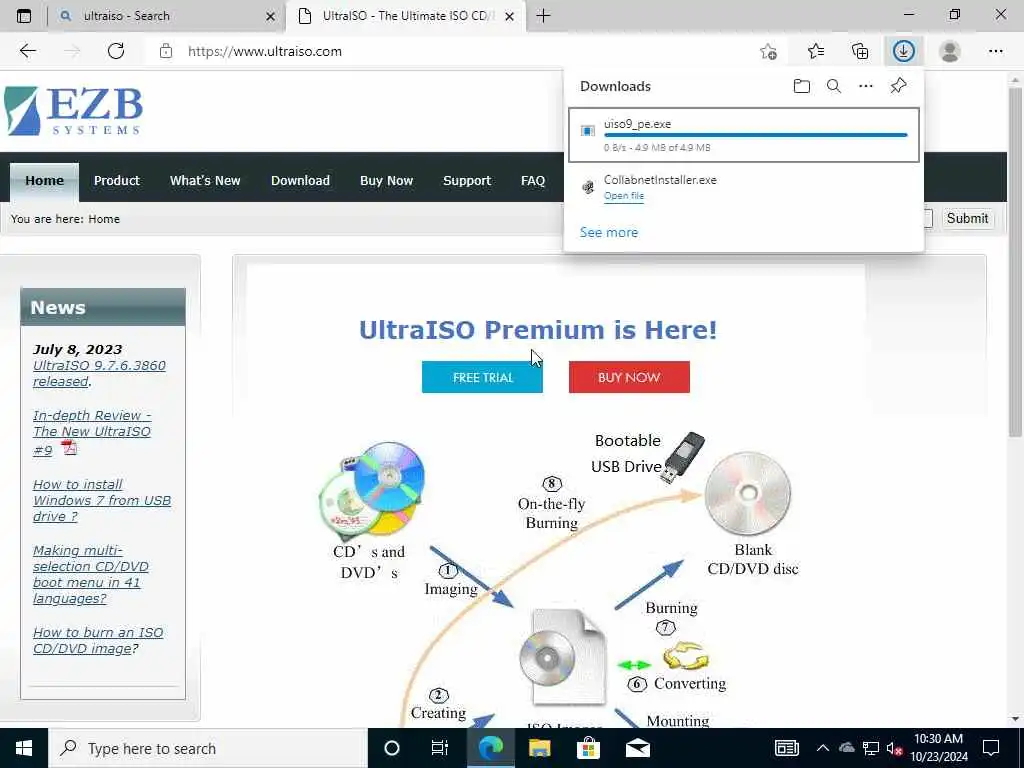This screenshot has height=768, width=1024.
Task: Open Task View on the taskbar
Action: point(440,748)
